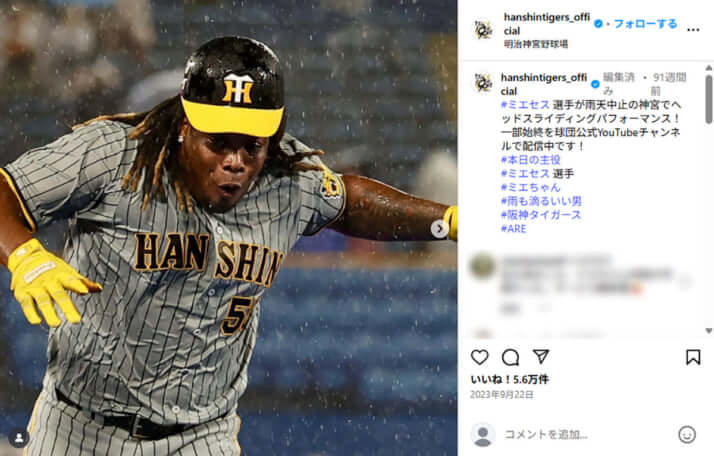Open the #本日の主役 hashtag
The image size is (714, 456).
530,160
